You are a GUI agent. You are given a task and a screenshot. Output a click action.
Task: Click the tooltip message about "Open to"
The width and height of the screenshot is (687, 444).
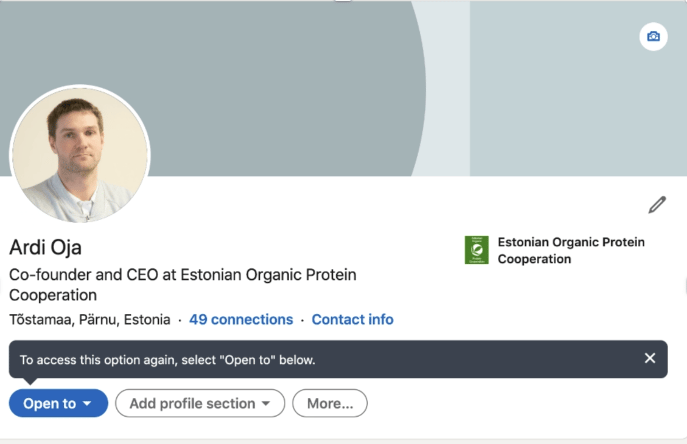(168, 359)
